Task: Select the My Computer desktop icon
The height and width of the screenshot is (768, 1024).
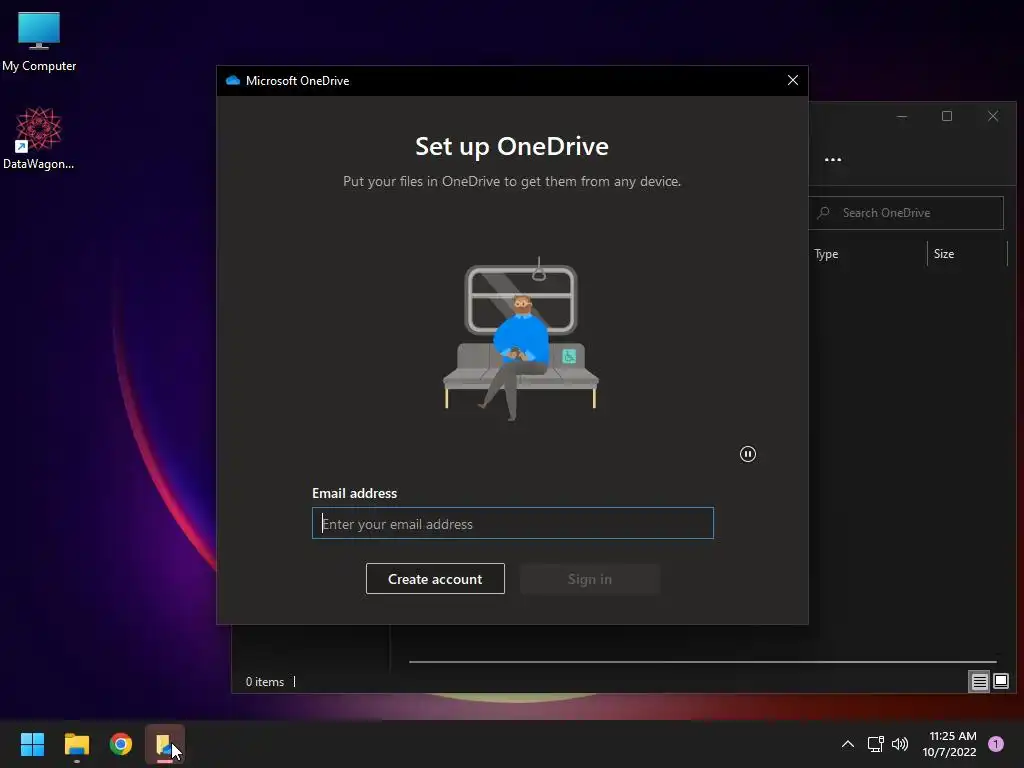Action: click(39, 42)
